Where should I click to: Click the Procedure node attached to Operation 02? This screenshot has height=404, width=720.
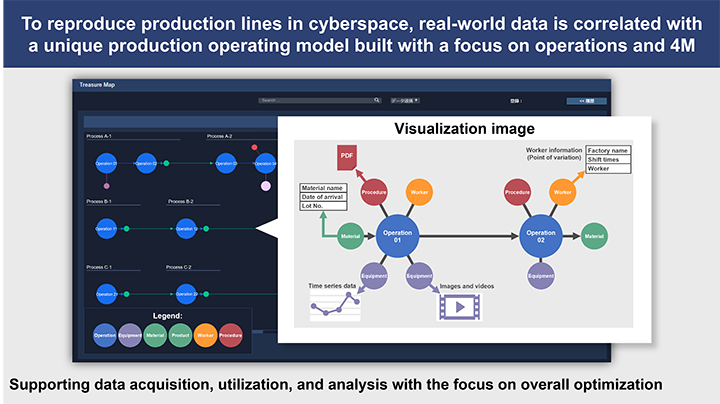(518, 192)
